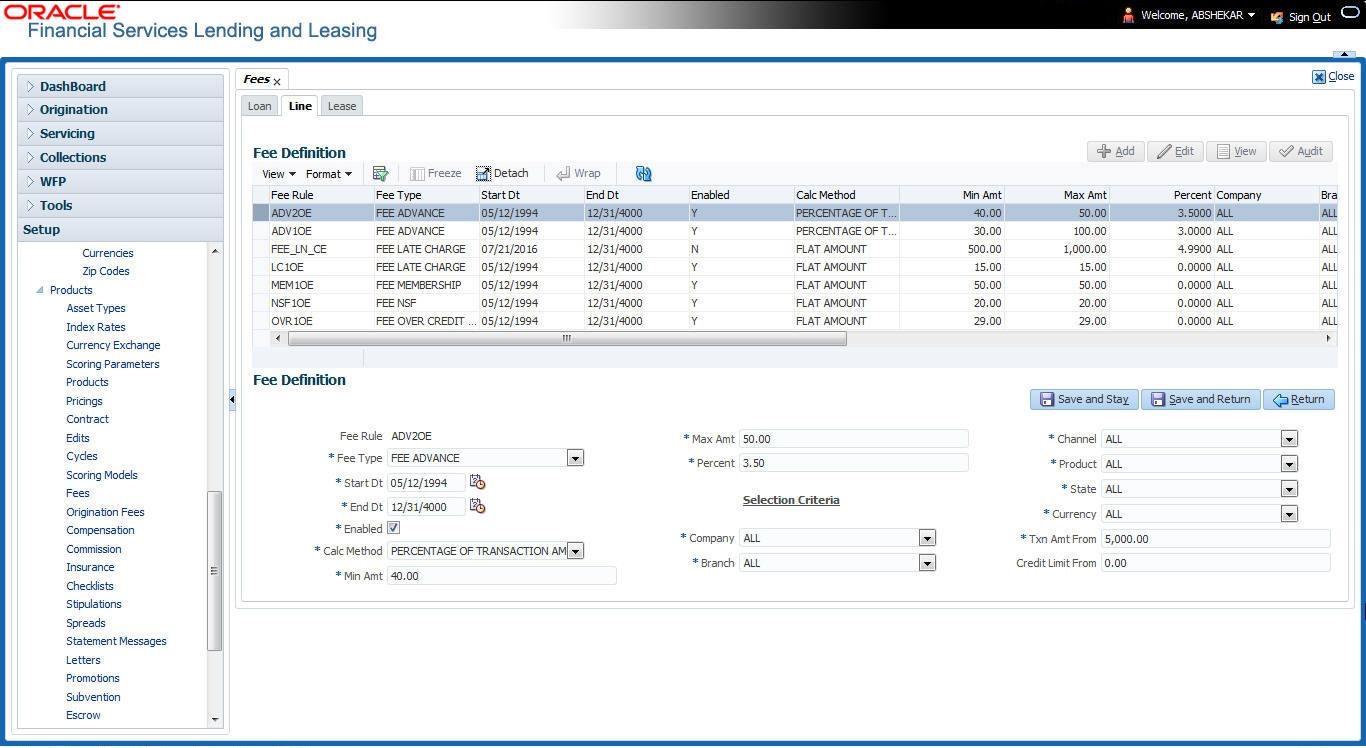Click the Wrap toolbar button

click(579, 173)
